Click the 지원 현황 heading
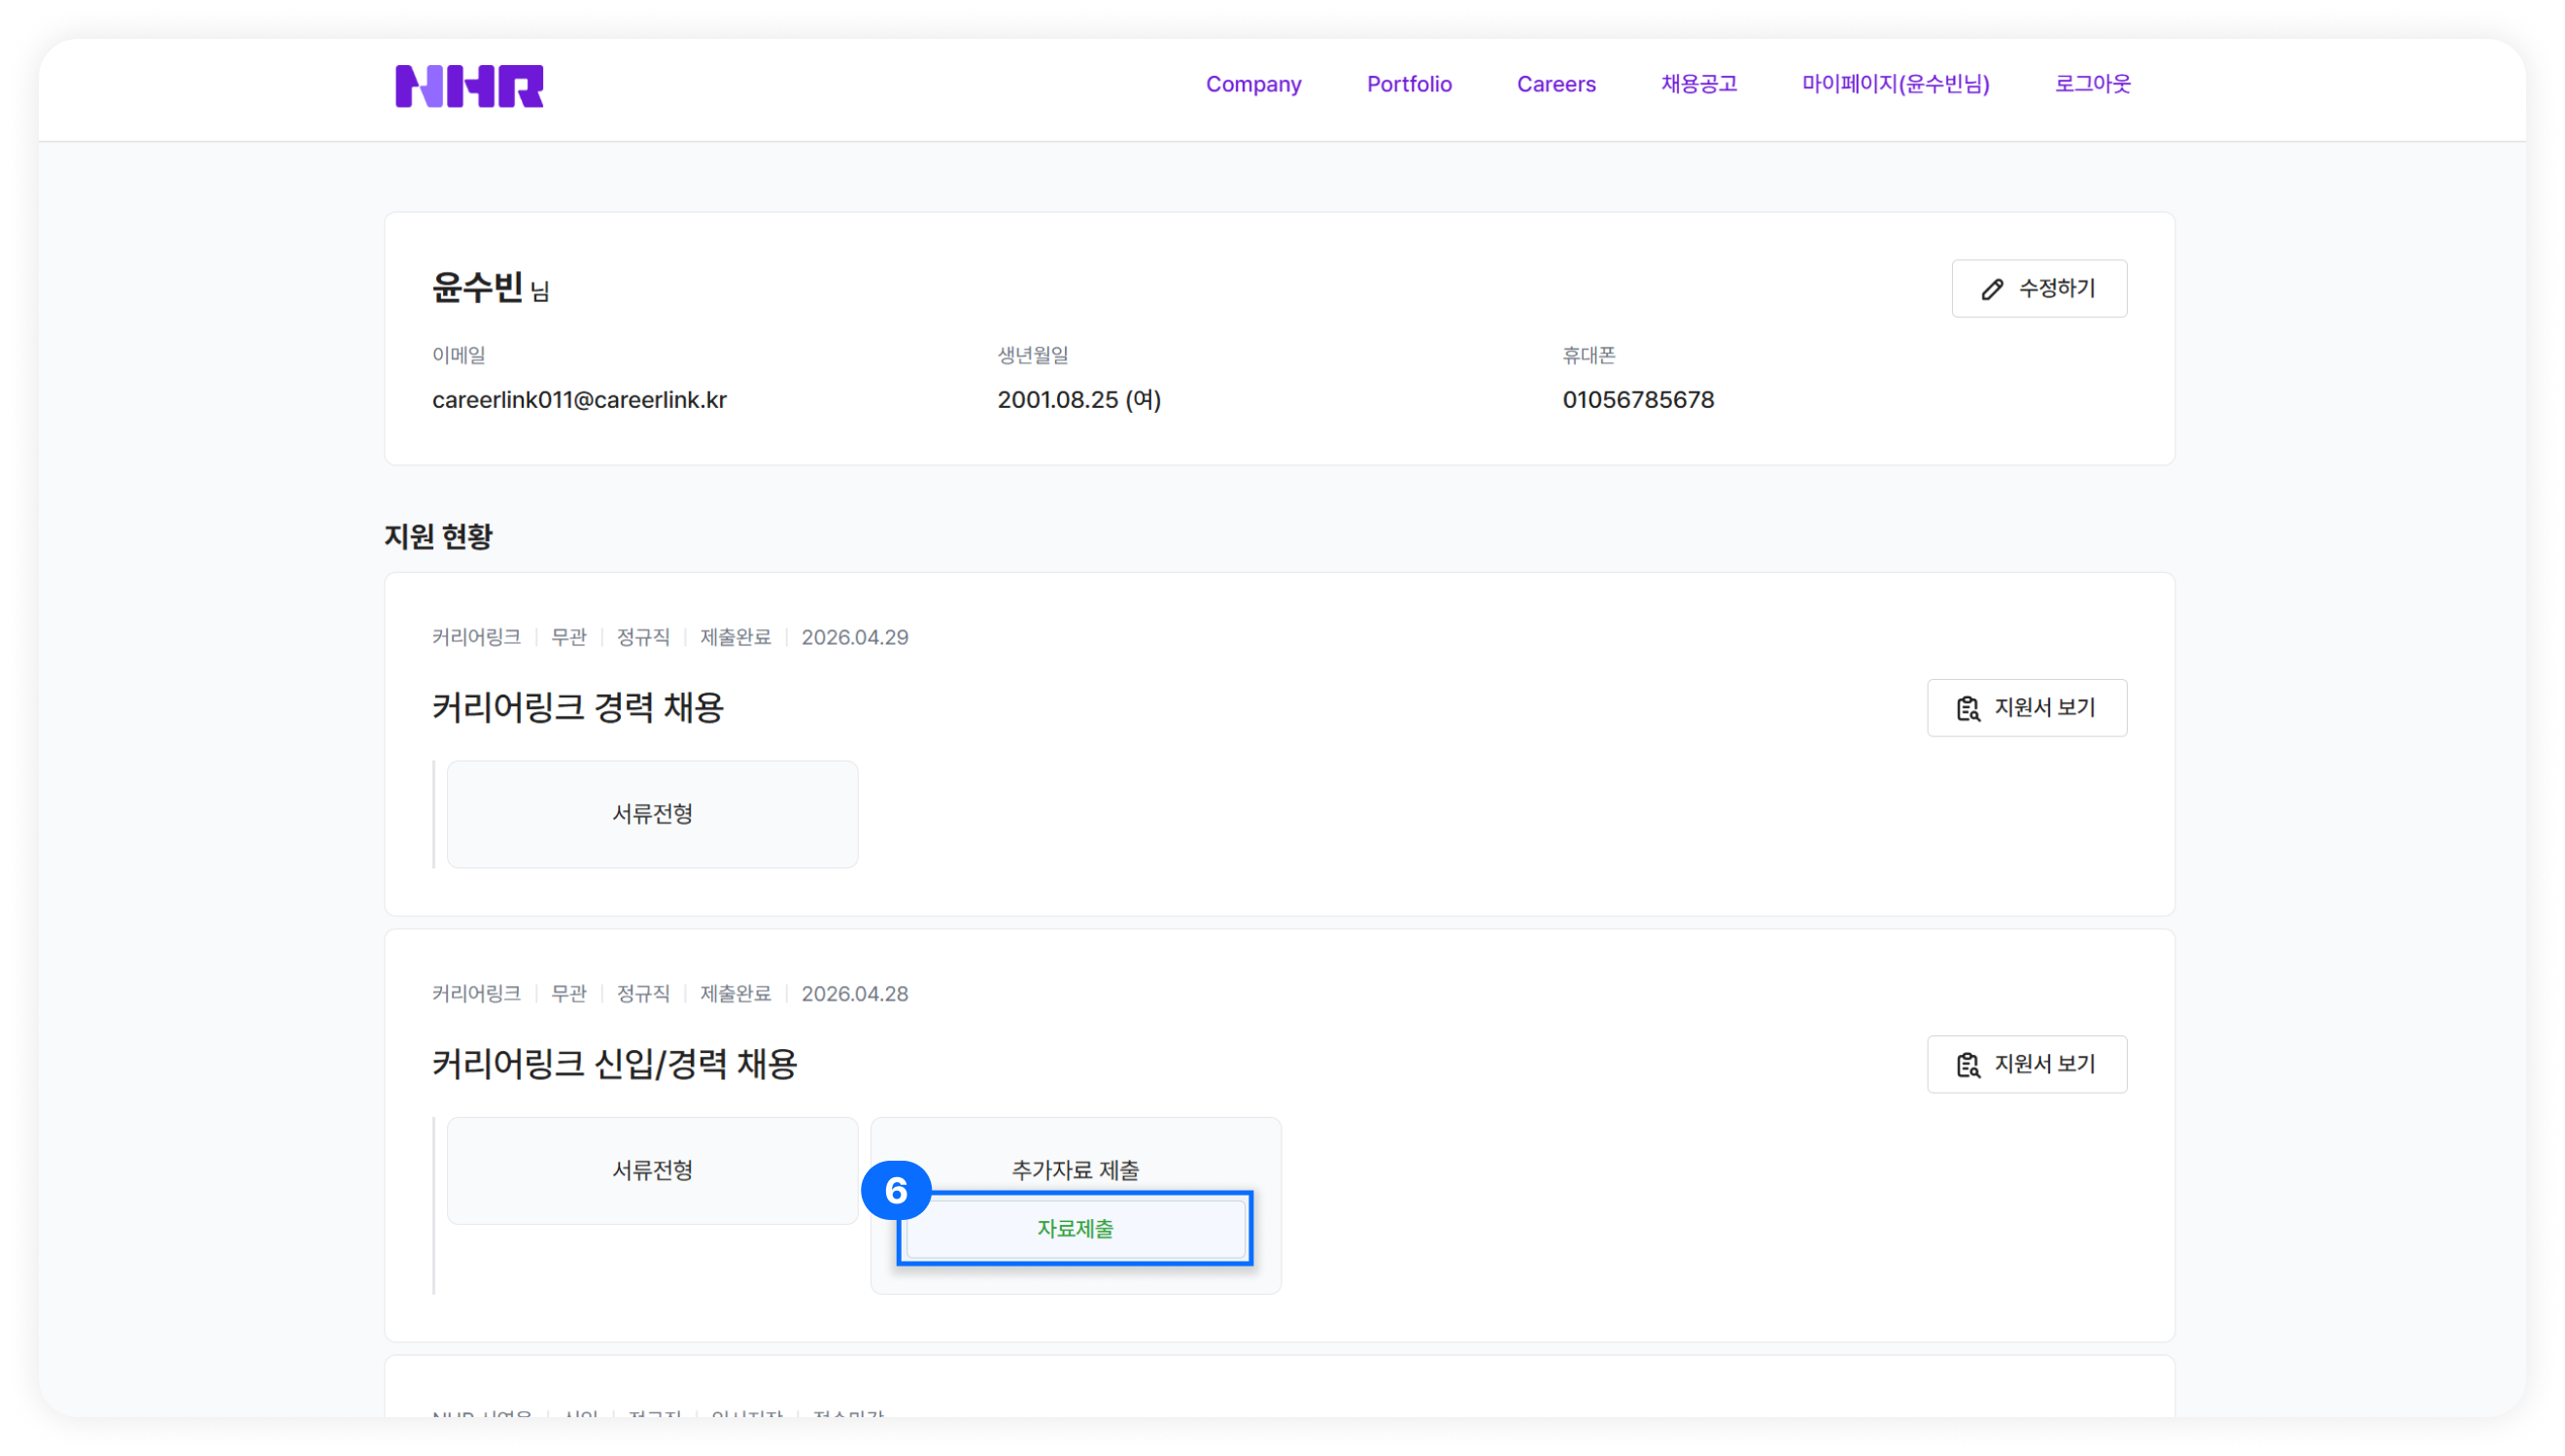 coord(438,537)
